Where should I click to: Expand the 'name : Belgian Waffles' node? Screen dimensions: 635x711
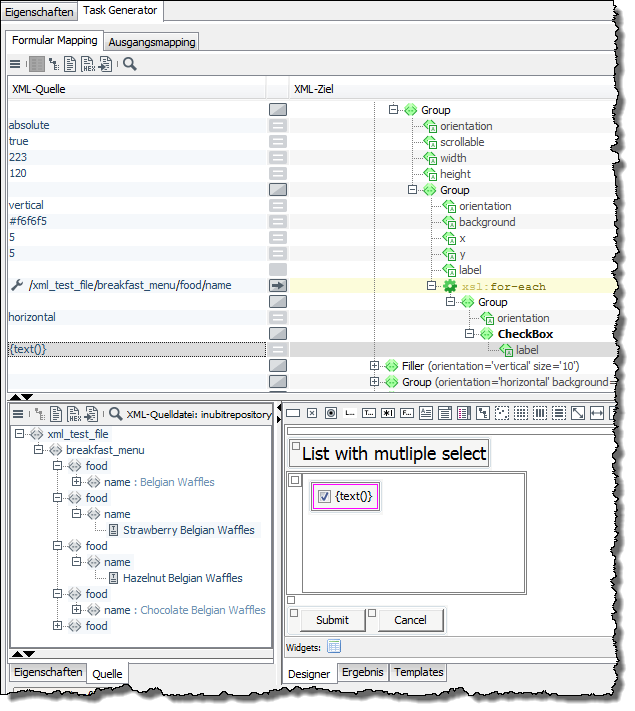77,482
